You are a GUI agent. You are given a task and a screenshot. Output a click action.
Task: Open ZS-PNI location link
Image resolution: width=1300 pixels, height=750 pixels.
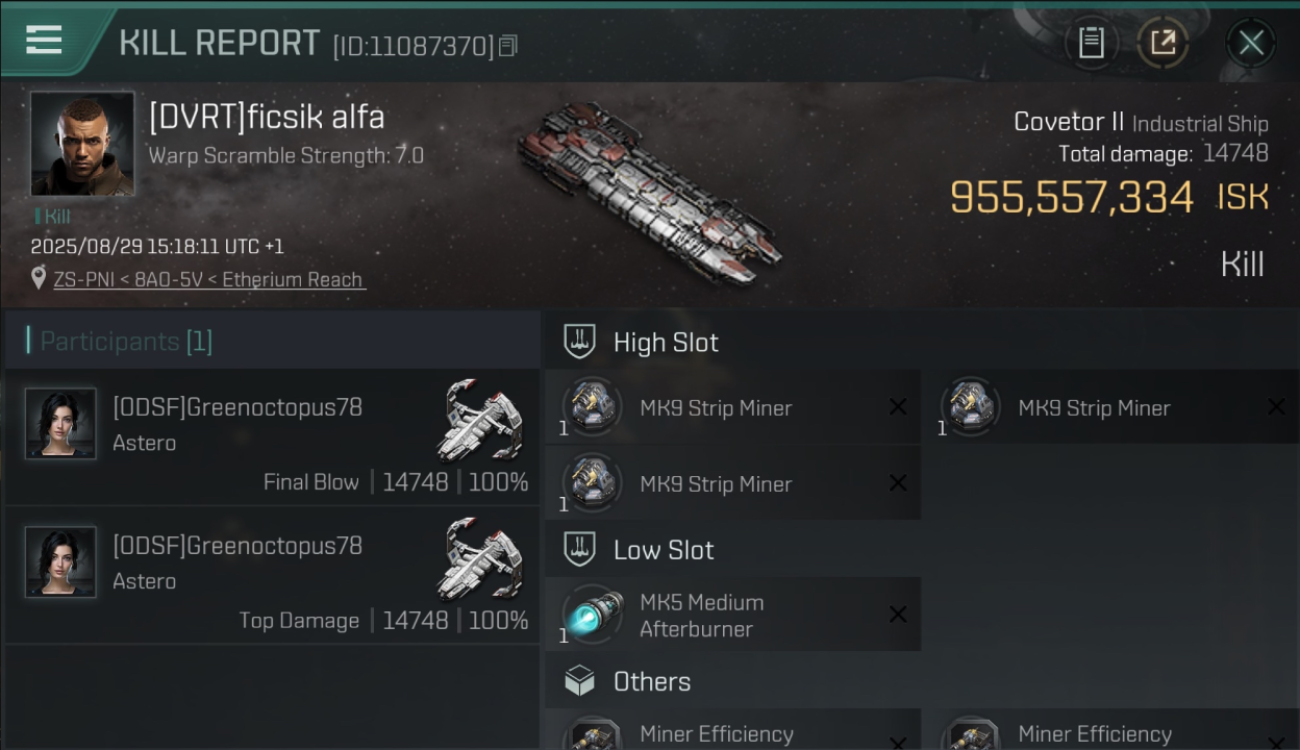coord(209,279)
